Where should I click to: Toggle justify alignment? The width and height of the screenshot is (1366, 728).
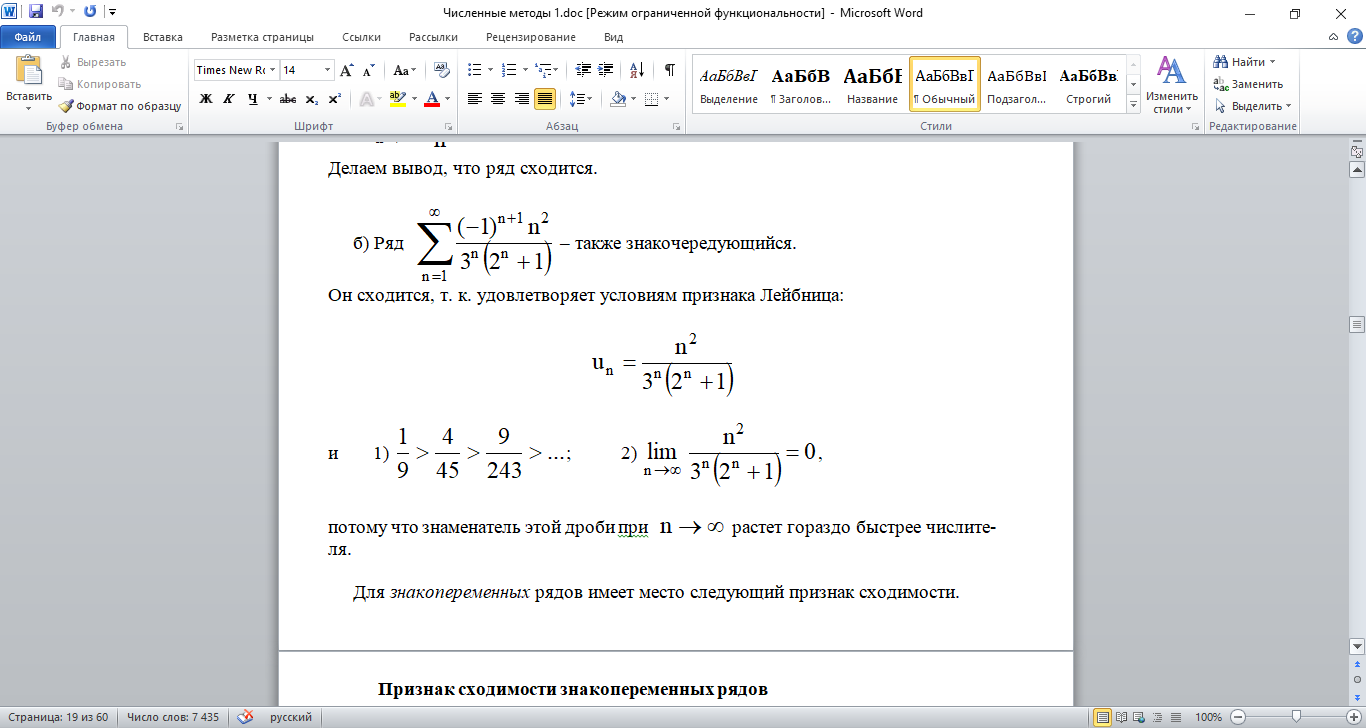[x=545, y=99]
